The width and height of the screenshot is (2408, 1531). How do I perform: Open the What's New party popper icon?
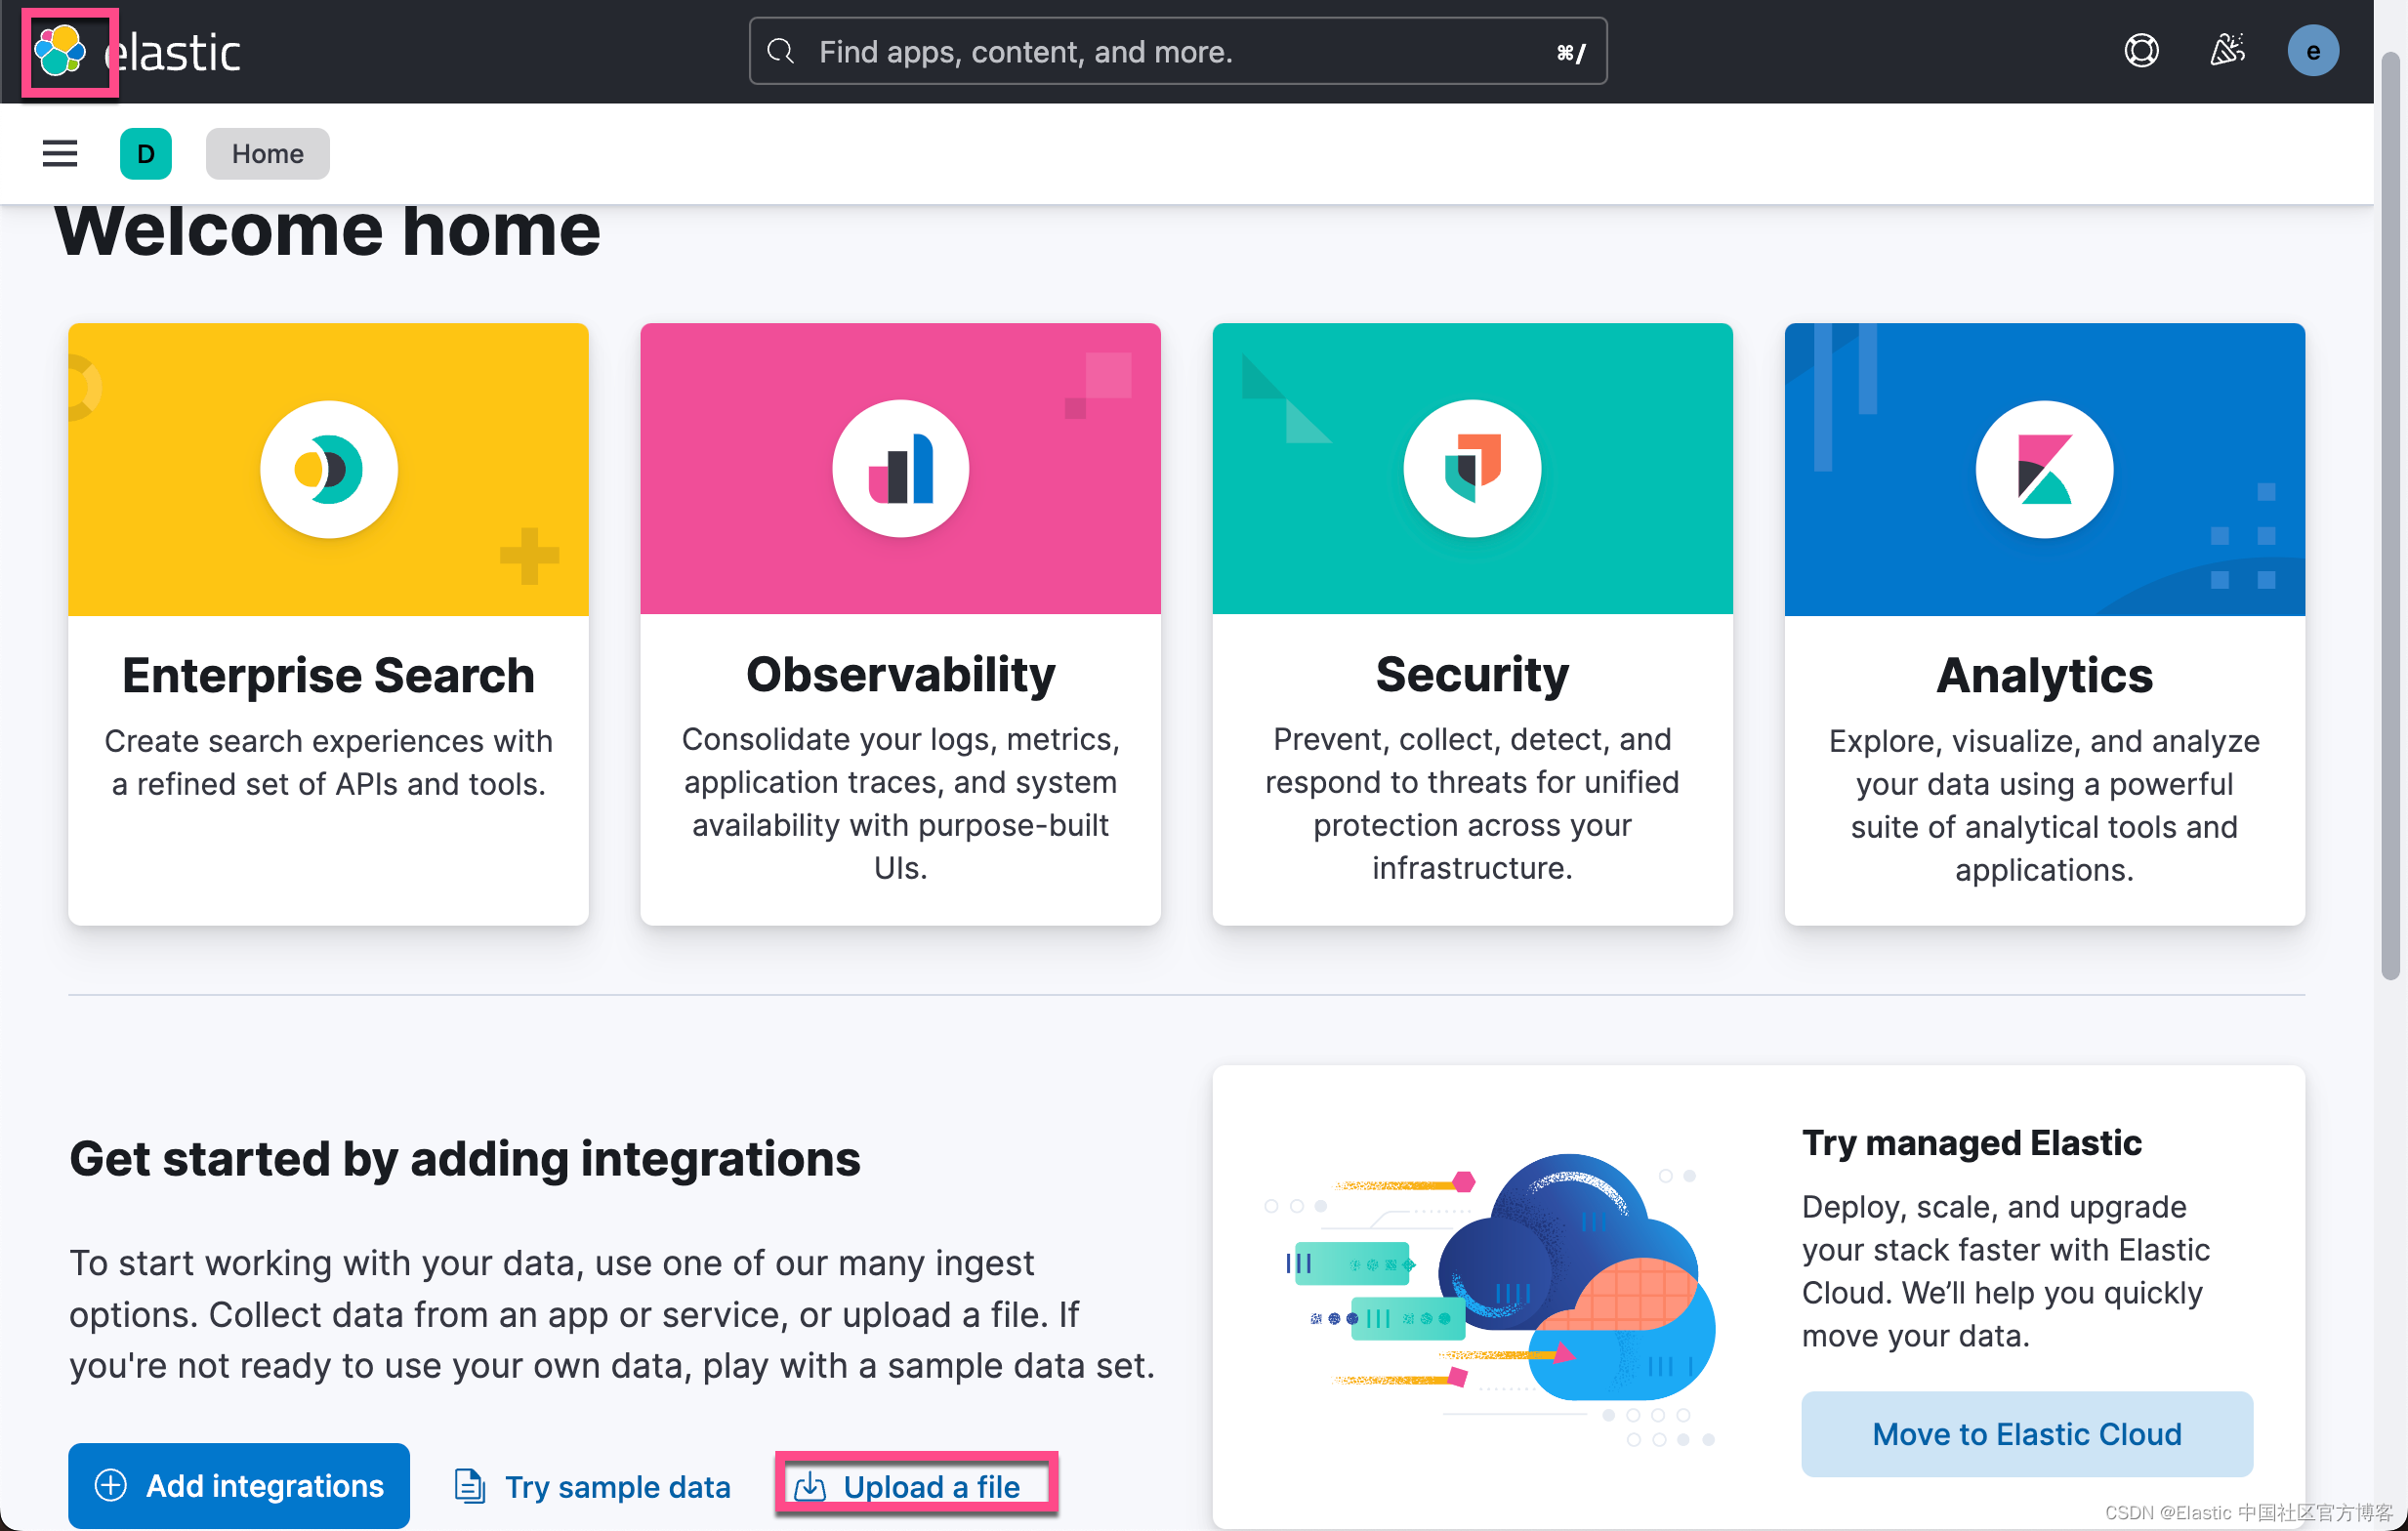(2227, 50)
